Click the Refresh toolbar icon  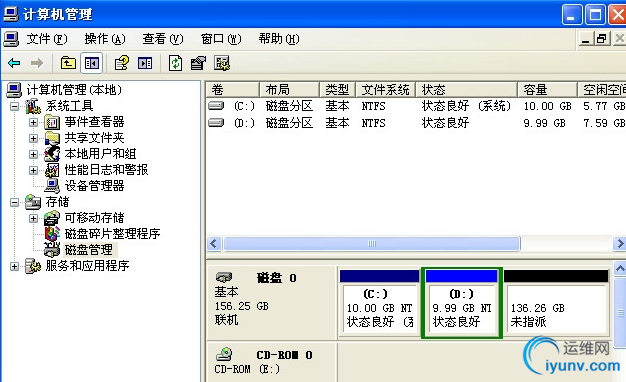[x=175, y=63]
